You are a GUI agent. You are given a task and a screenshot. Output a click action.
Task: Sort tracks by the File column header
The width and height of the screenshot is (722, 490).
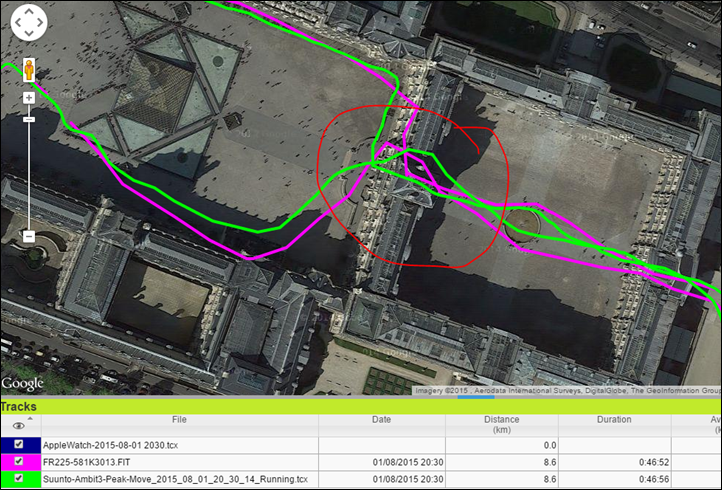(x=179, y=420)
